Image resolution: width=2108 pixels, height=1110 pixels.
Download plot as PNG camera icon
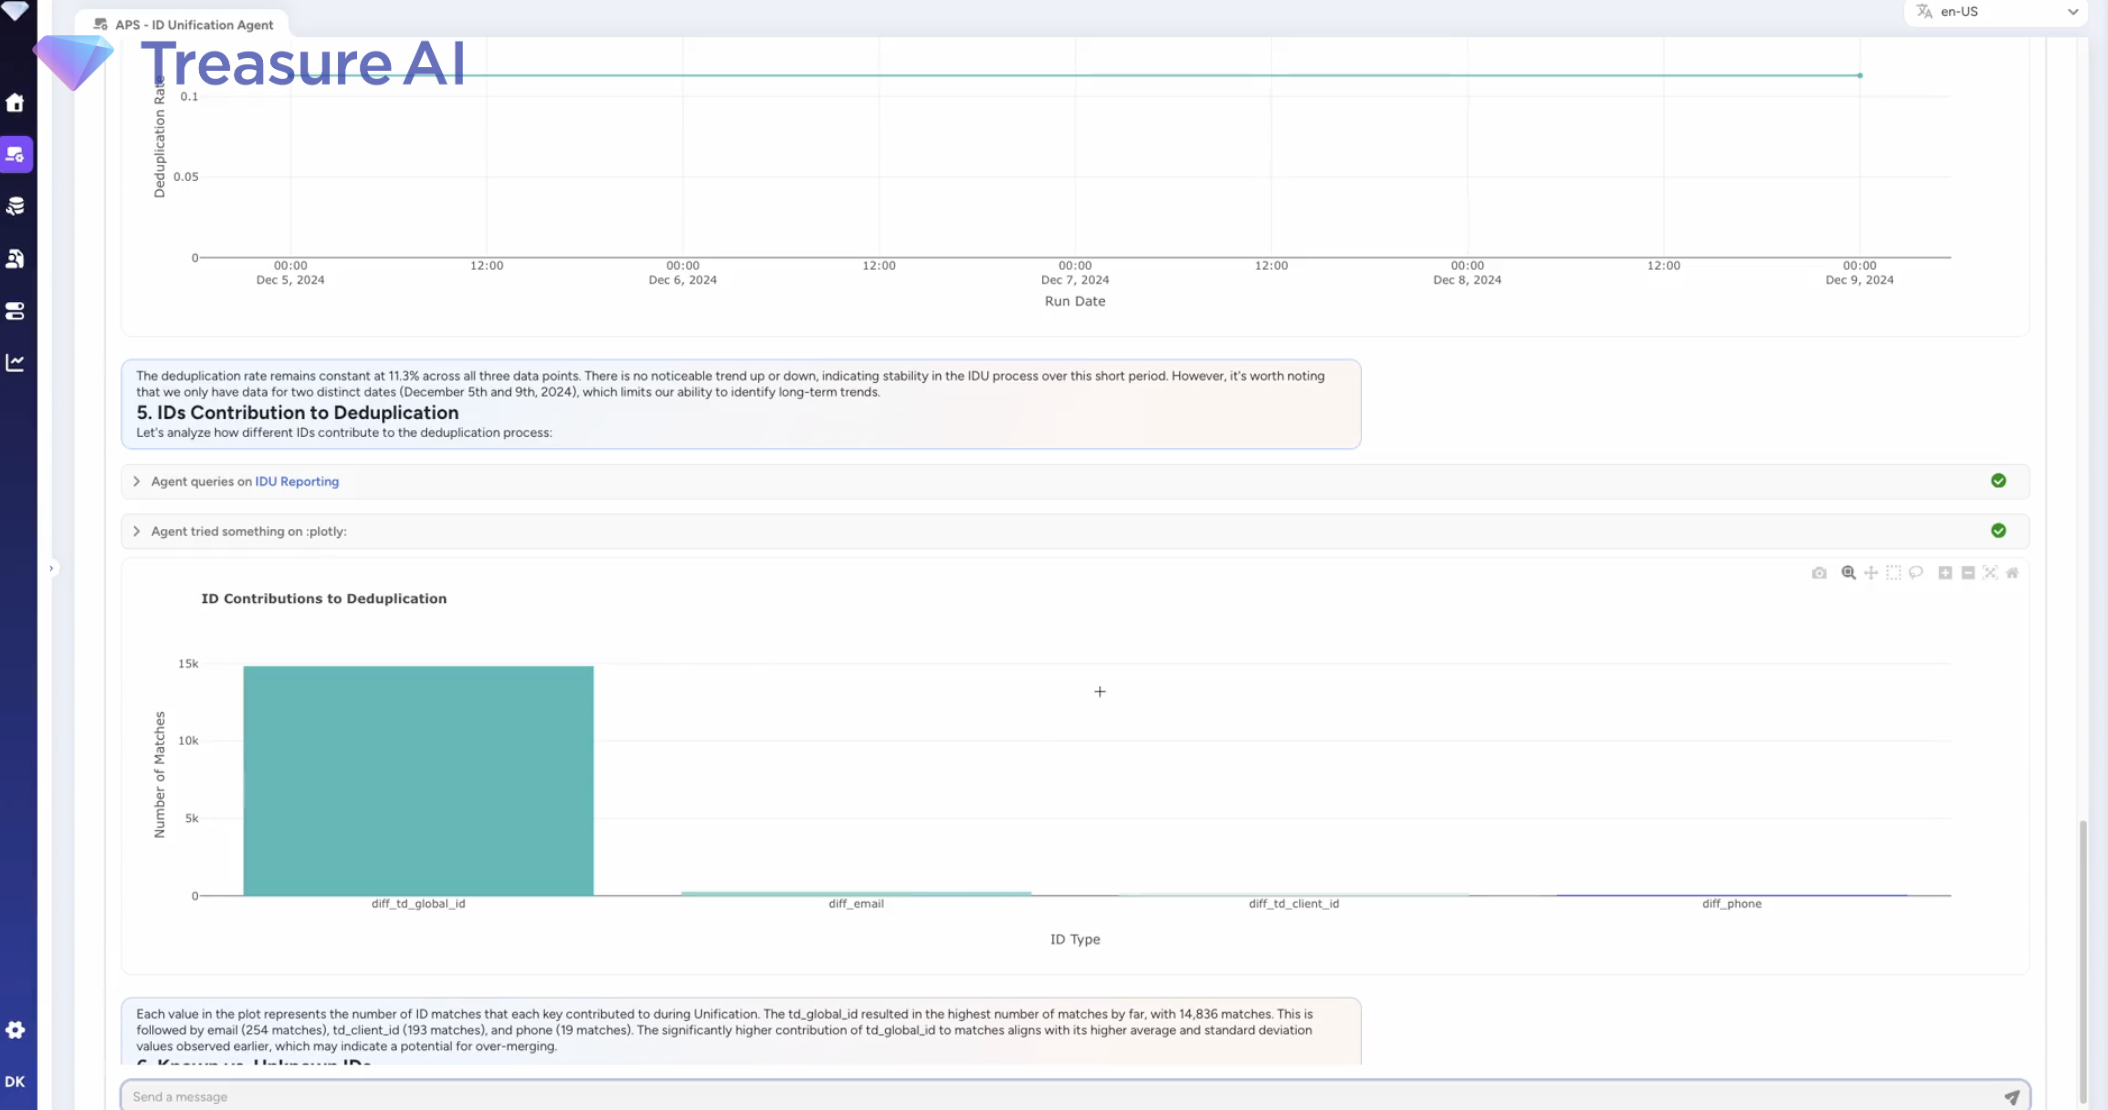(1819, 573)
